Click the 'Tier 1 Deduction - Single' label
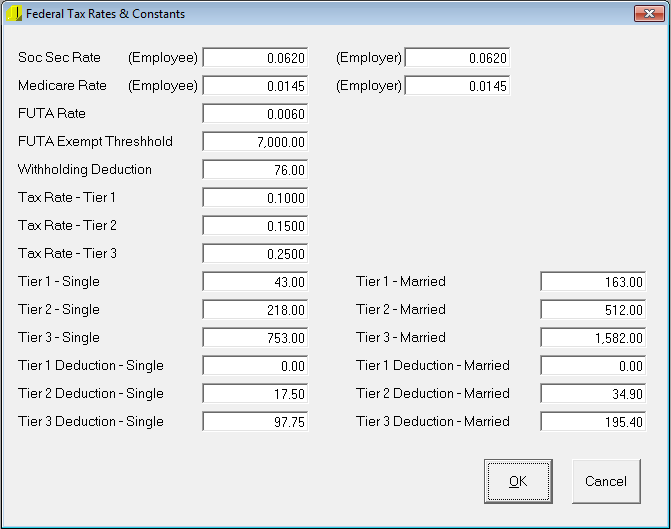This screenshot has width=671, height=529. 91,366
